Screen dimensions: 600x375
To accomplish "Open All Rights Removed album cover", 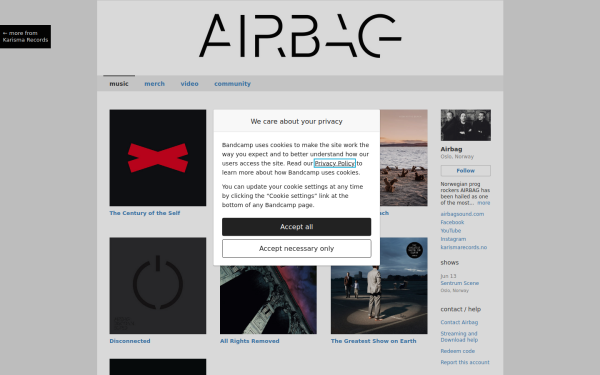I will click(x=268, y=300).
